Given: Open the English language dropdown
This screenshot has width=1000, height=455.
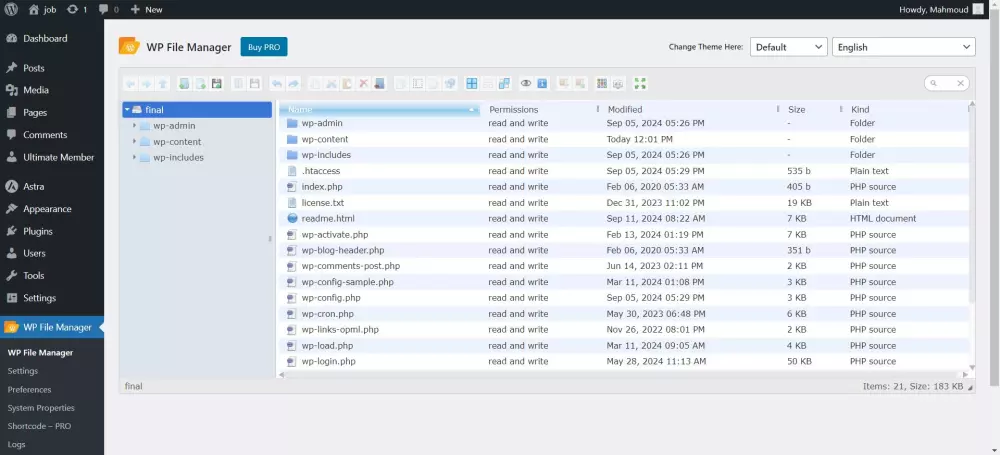Looking at the screenshot, I should (903, 47).
